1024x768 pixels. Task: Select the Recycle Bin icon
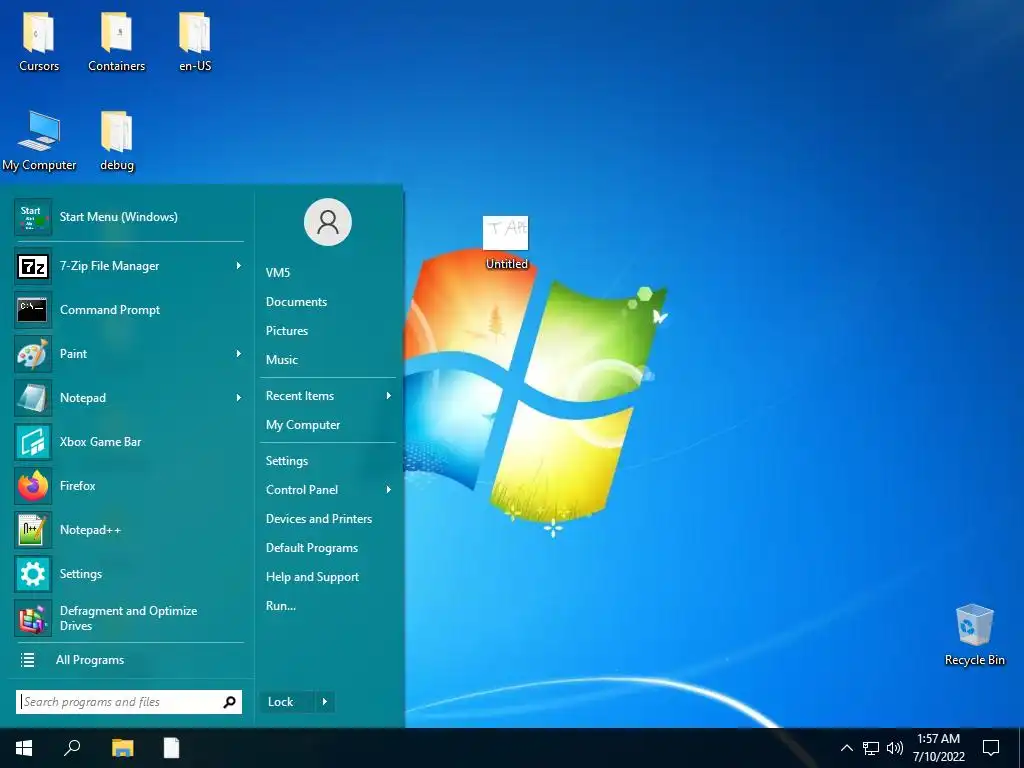(974, 635)
